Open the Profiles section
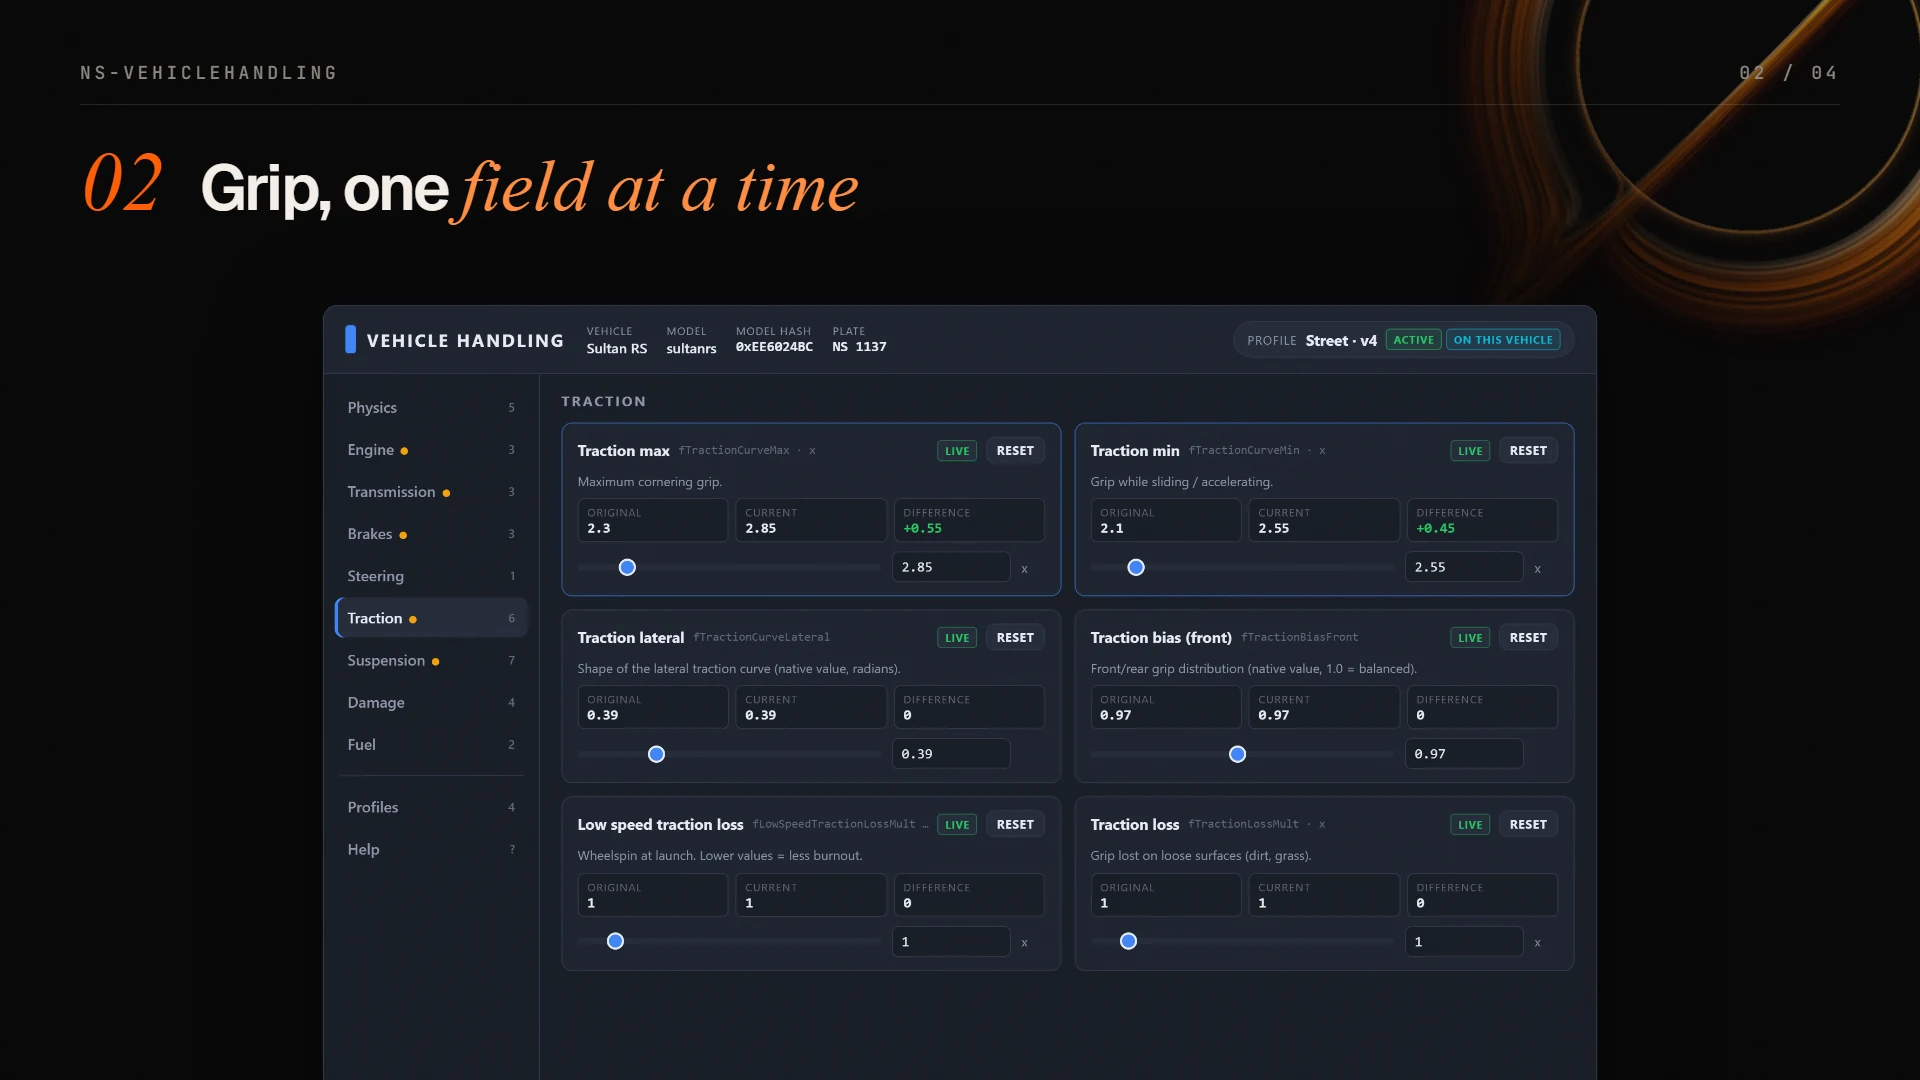 [431, 807]
